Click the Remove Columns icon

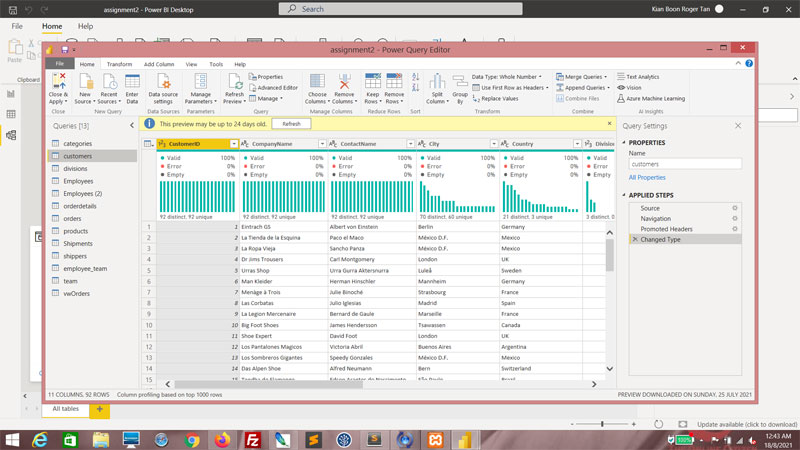coord(344,88)
